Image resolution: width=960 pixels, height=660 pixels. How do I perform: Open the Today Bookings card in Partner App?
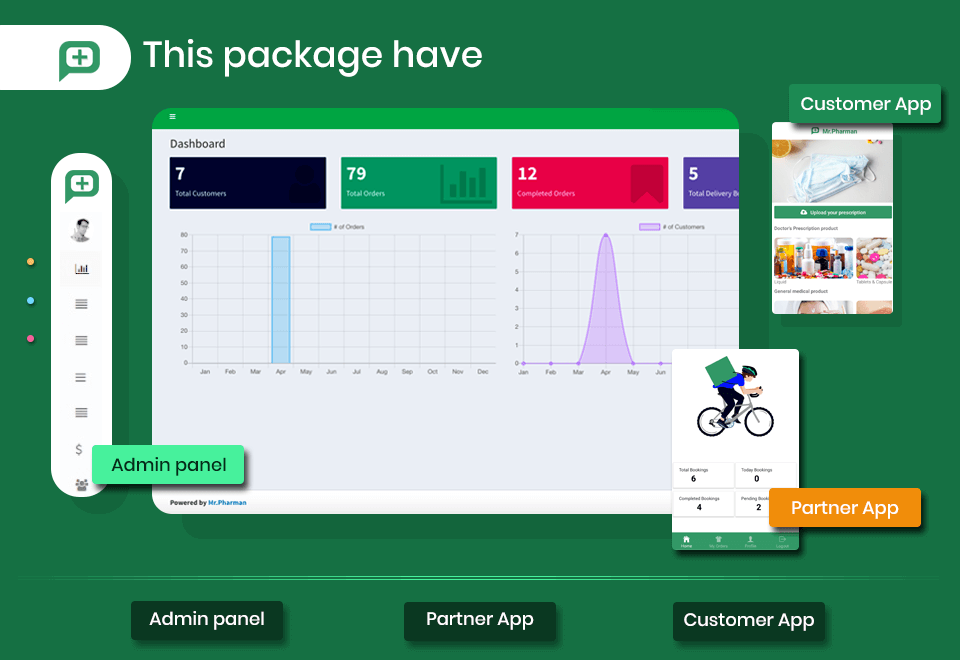point(766,475)
